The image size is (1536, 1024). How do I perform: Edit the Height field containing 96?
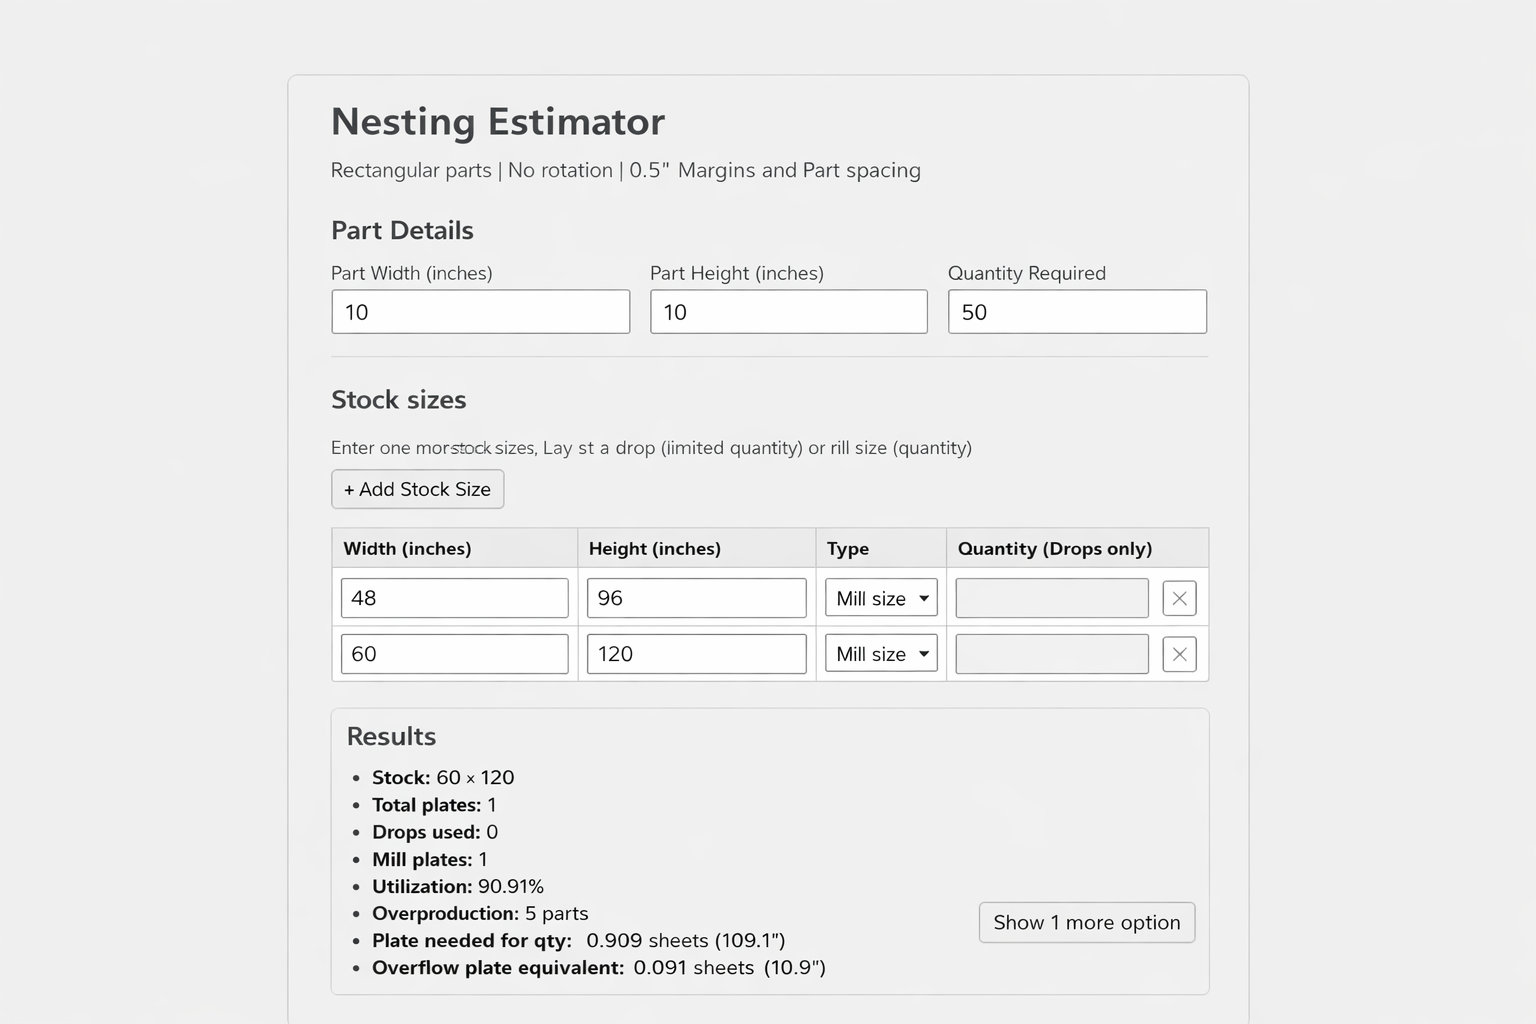point(696,597)
